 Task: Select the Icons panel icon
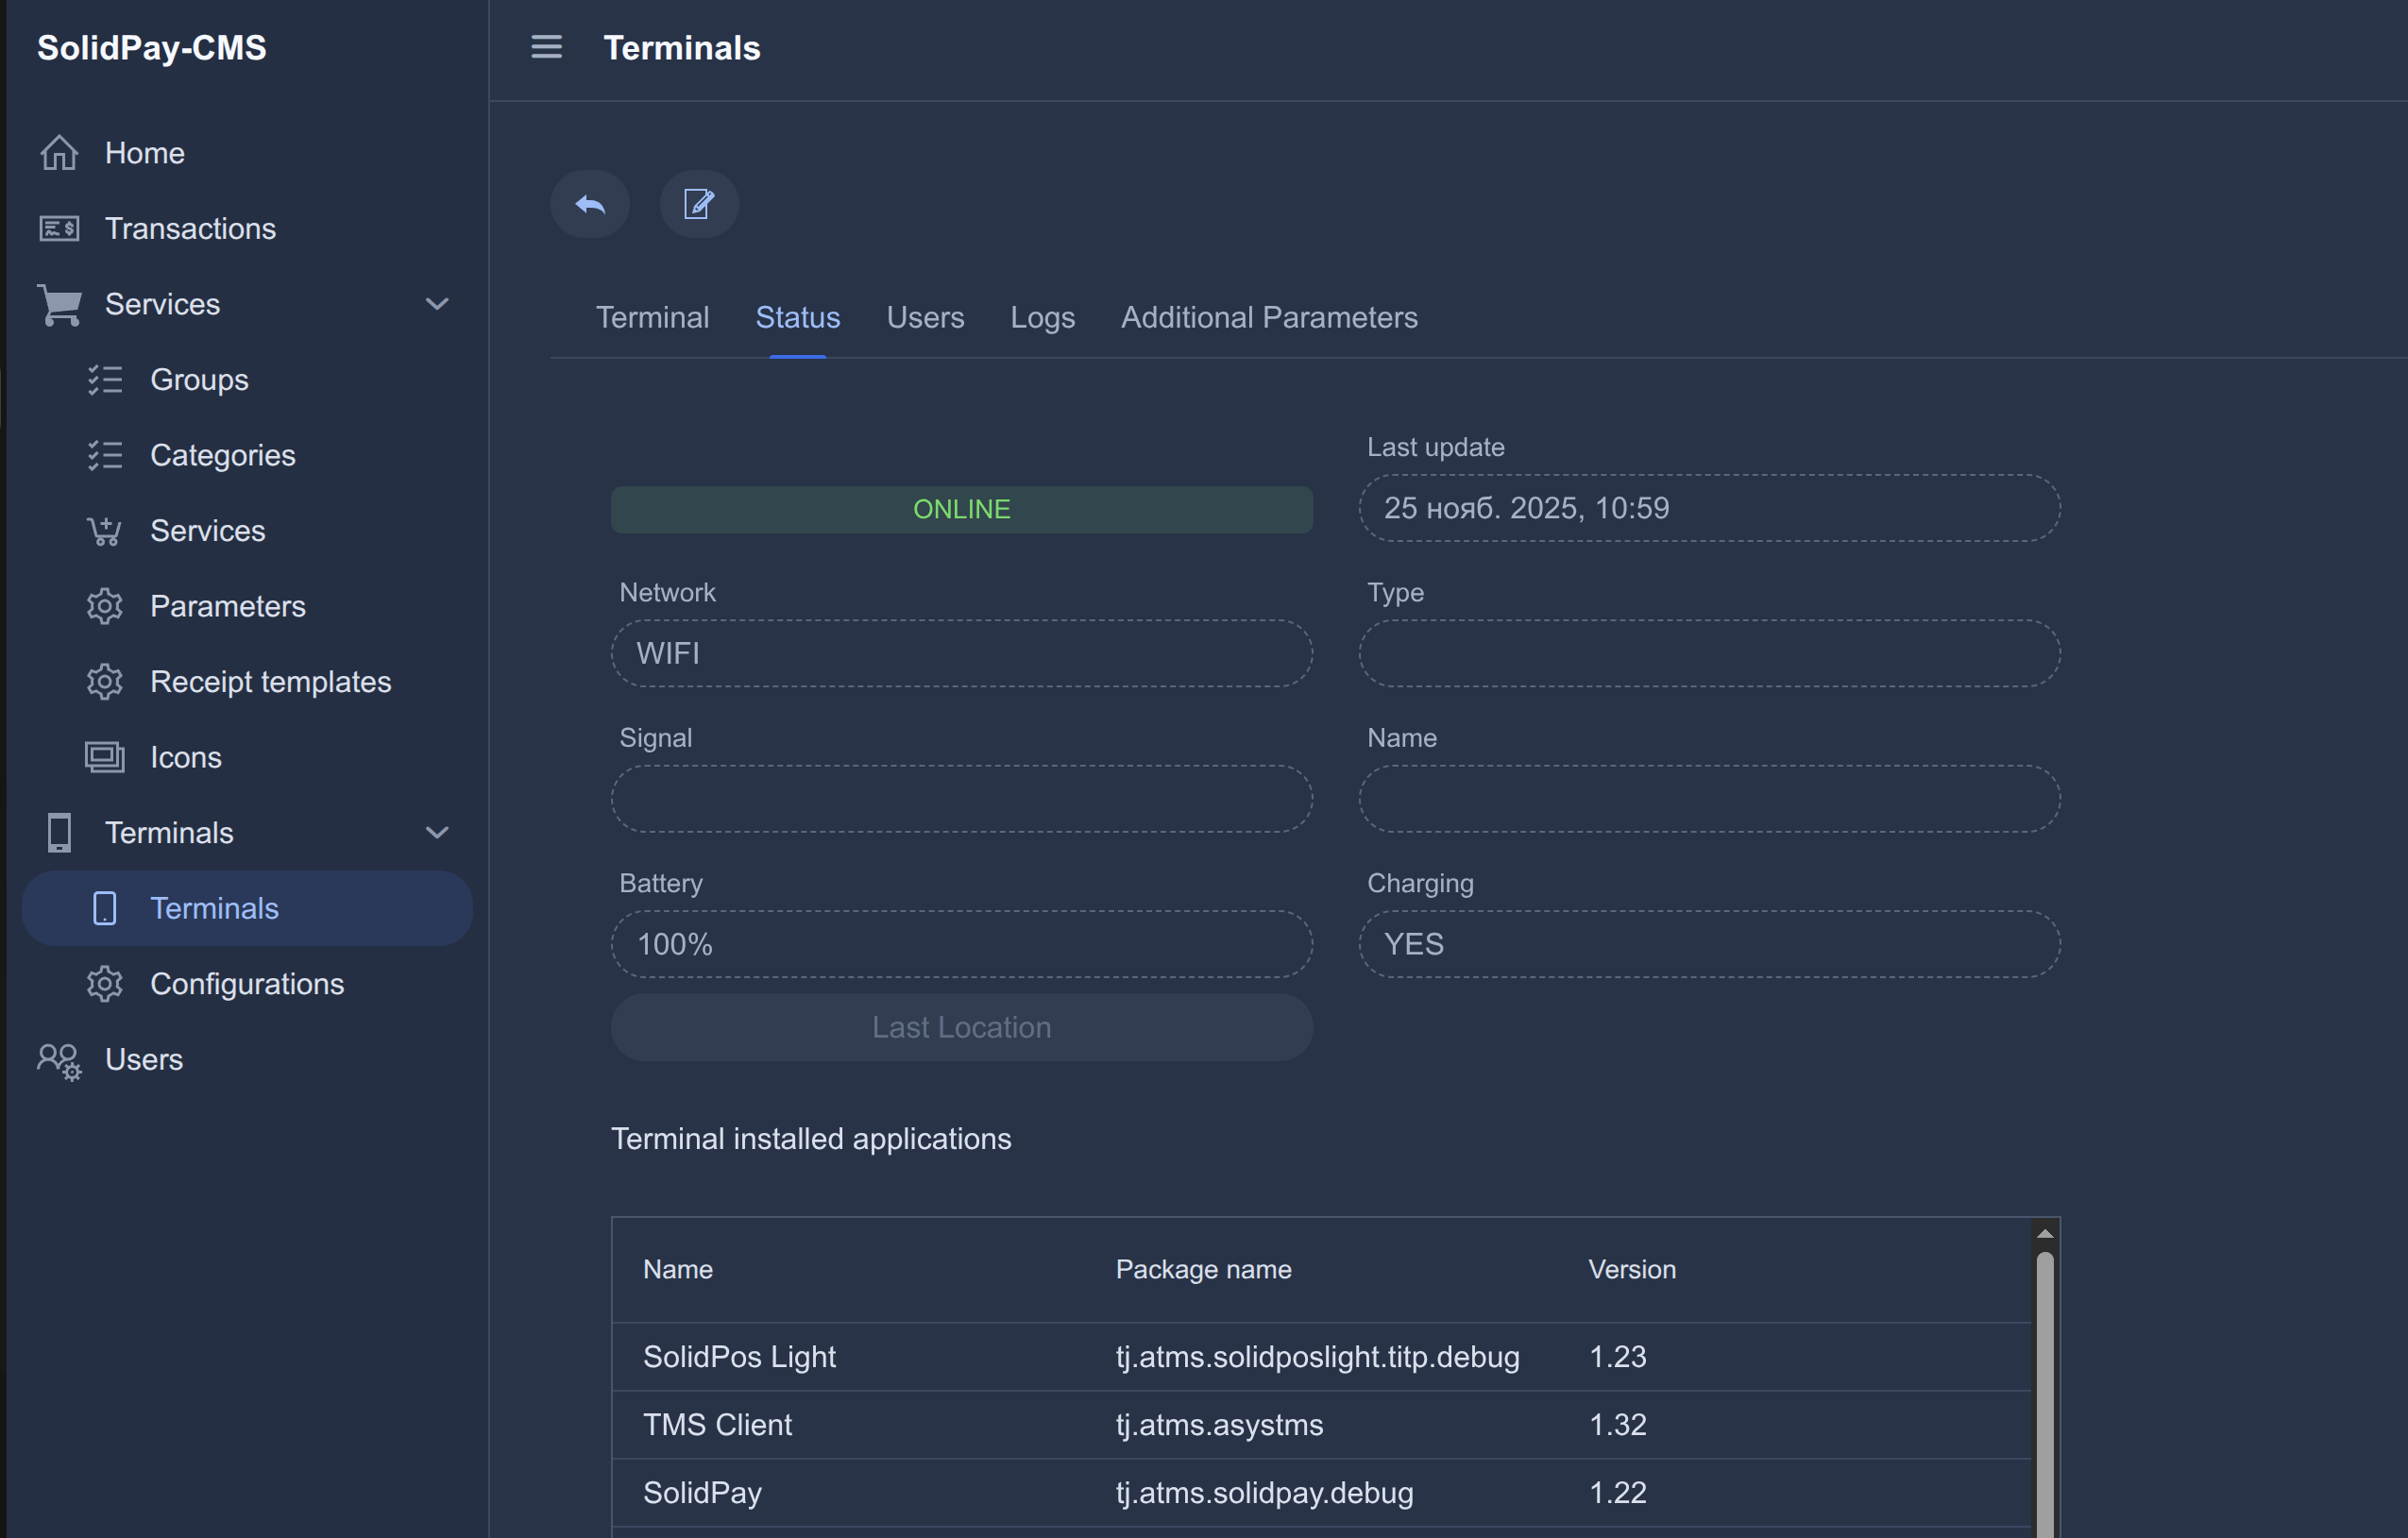105,757
